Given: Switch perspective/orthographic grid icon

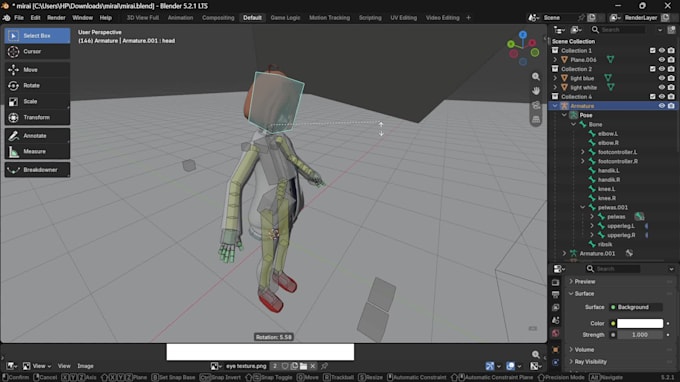Looking at the screenshot, I should pyautogui.click(x=536, y=119).
